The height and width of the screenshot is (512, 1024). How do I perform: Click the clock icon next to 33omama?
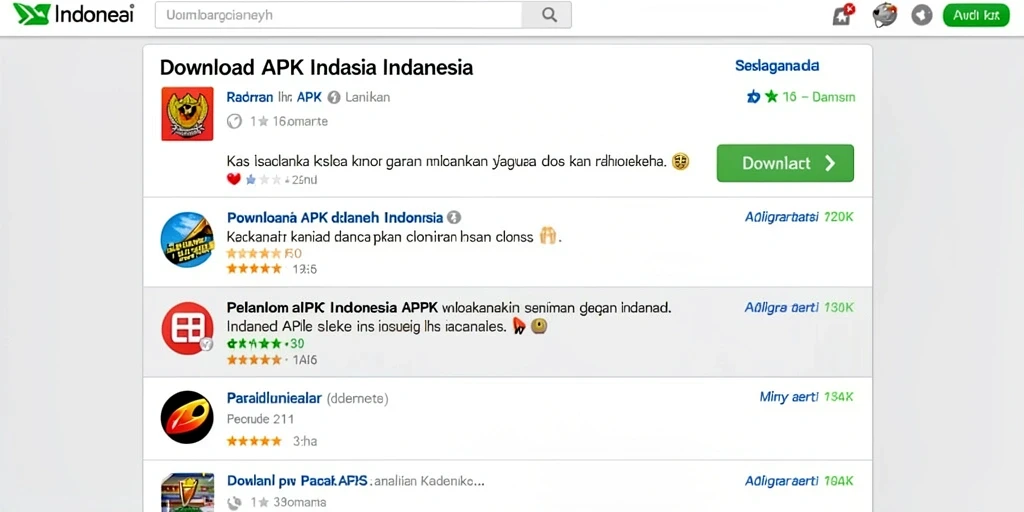tap(234, 503)
